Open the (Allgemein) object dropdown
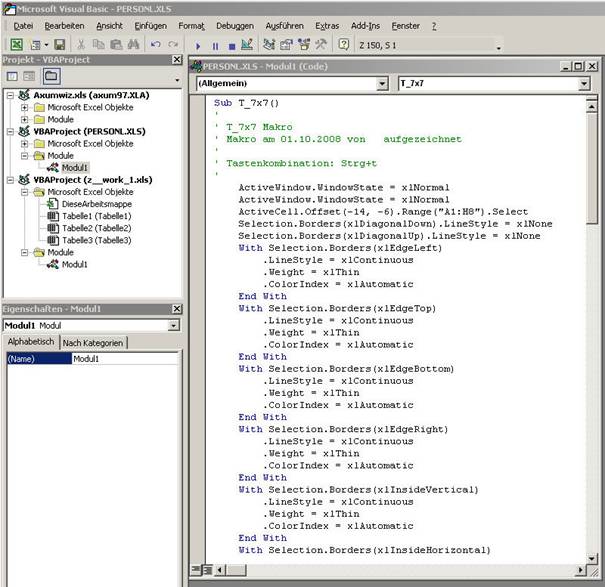 click(381, 84)
